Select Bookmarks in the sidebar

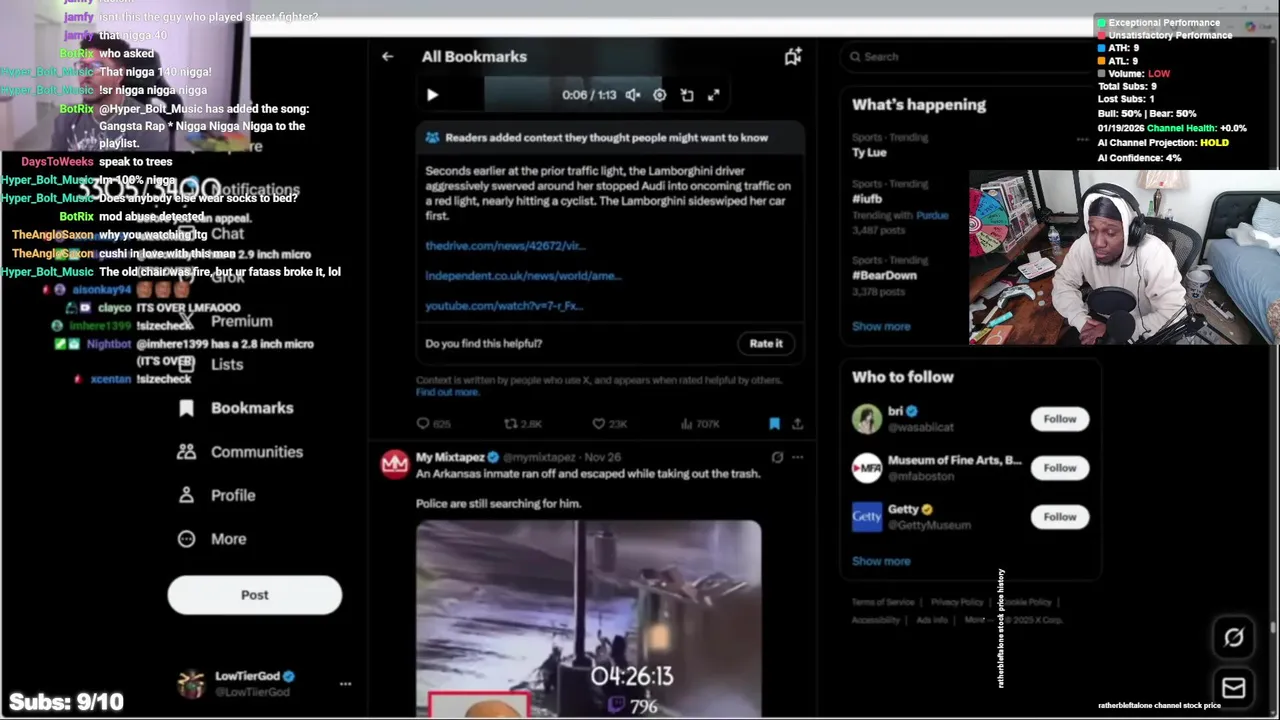252,408
